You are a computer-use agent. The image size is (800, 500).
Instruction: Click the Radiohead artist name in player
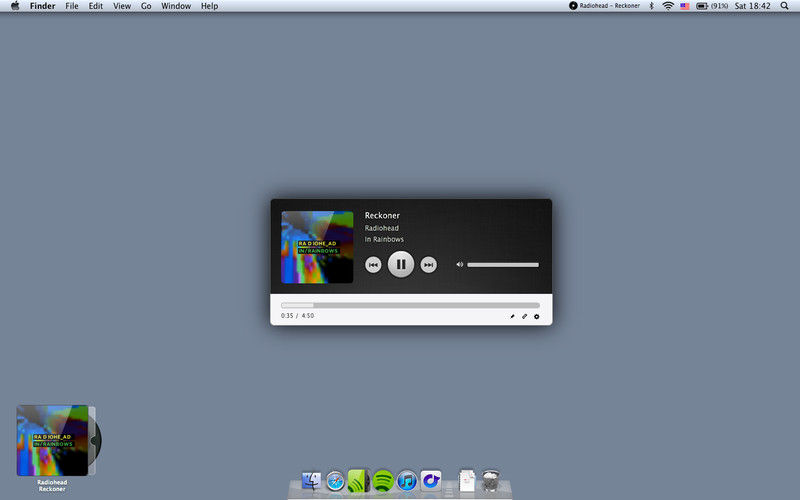click(382, 228)
